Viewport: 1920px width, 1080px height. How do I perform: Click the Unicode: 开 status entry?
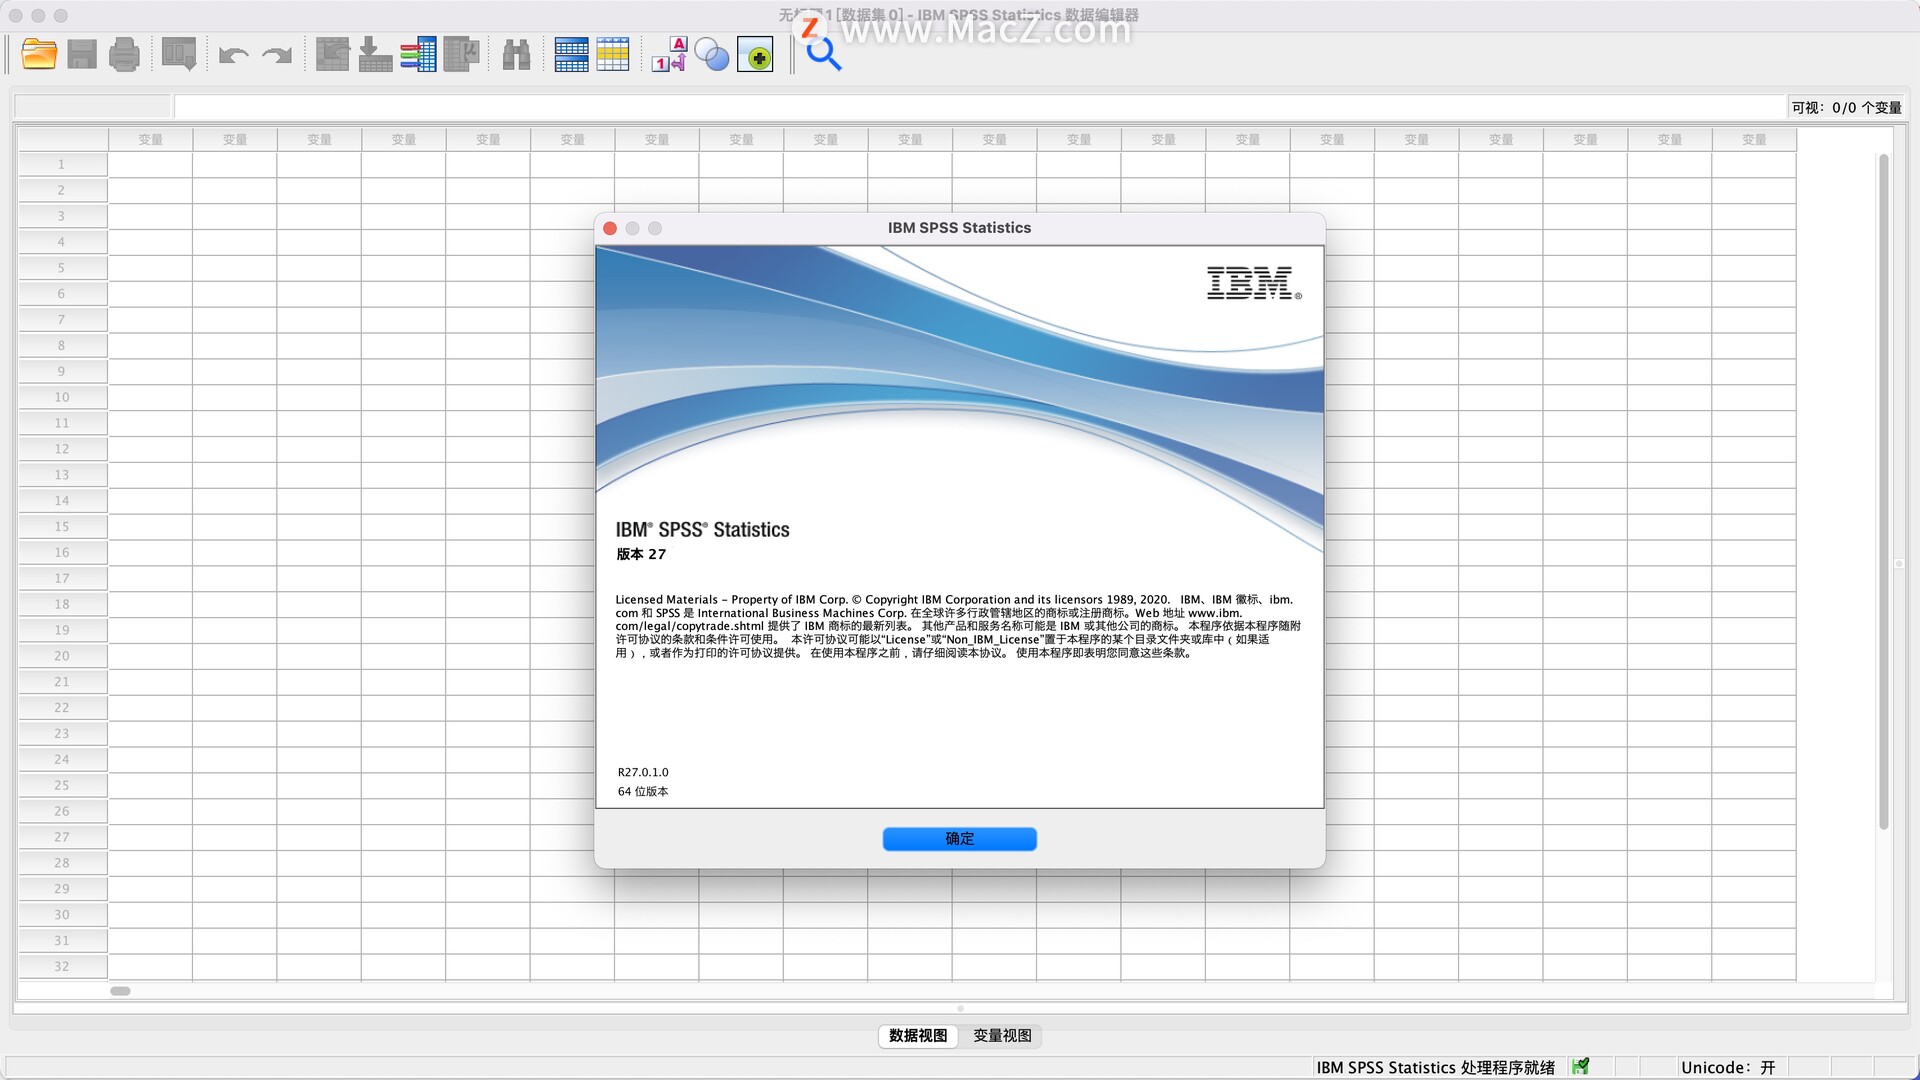click(x=1728, y=1067)
